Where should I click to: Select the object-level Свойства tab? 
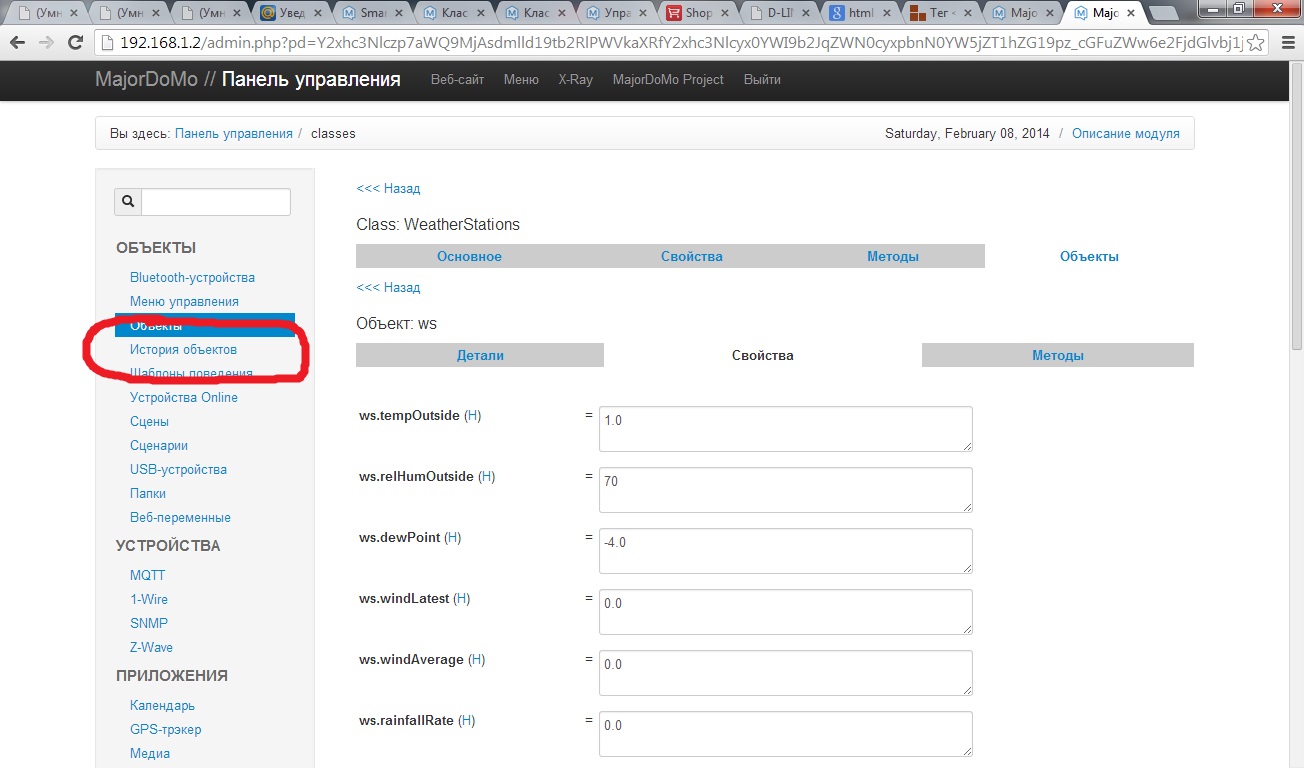coord(763,355)
